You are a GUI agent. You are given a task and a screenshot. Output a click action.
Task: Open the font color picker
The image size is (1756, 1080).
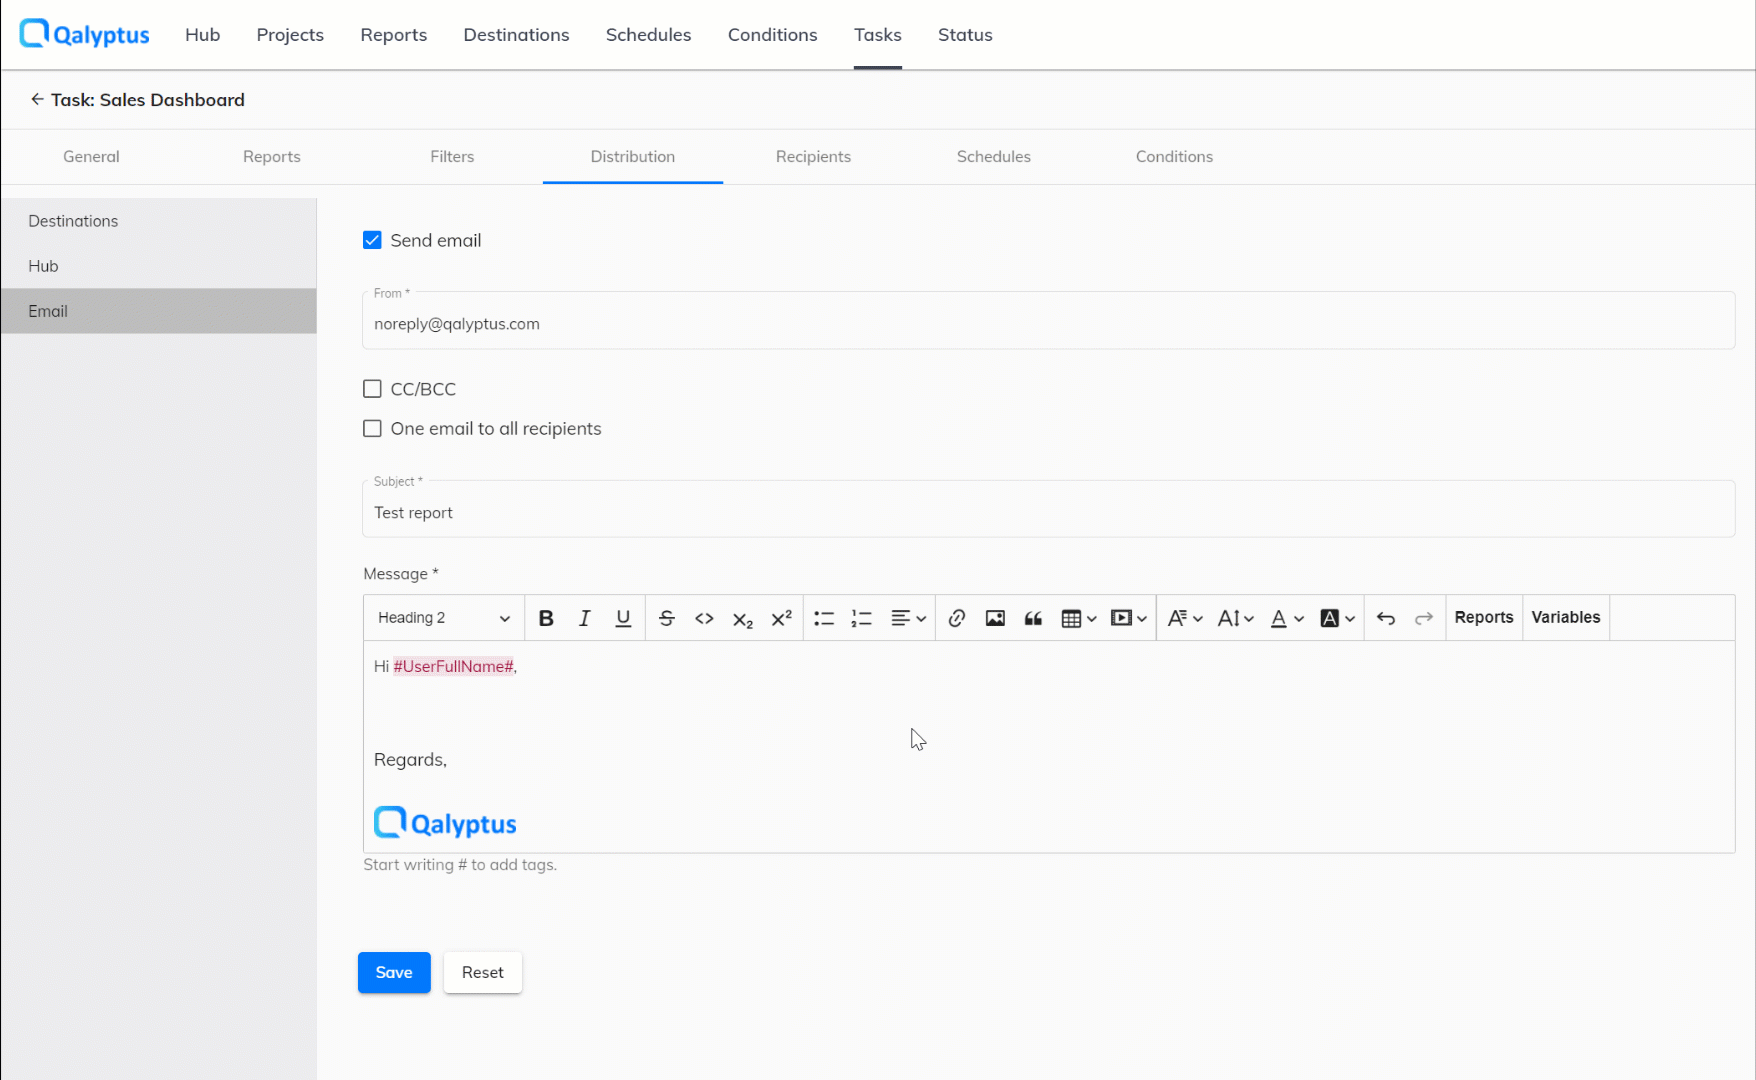coord(1287,617)
